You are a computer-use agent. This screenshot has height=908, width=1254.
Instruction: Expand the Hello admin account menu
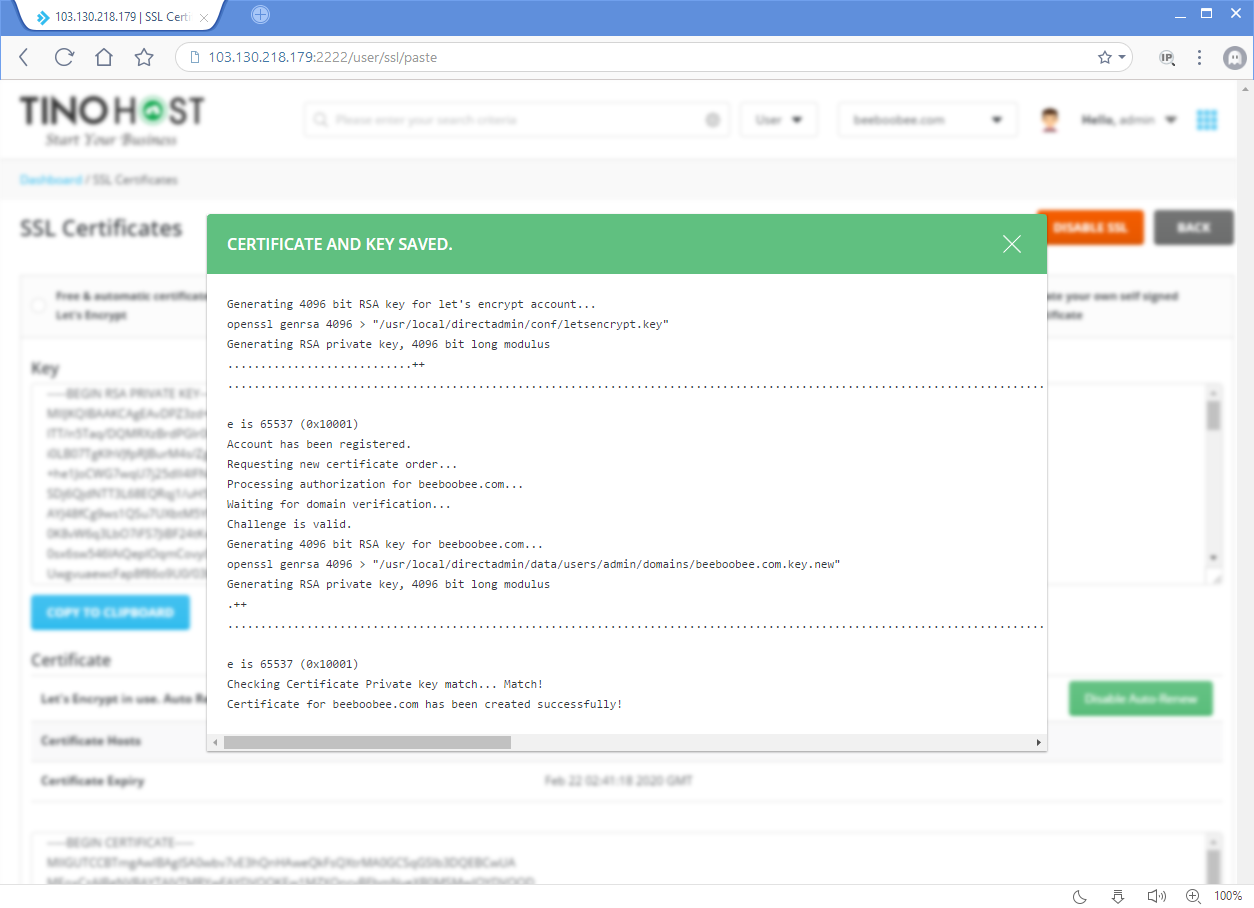click(1128, 120)
